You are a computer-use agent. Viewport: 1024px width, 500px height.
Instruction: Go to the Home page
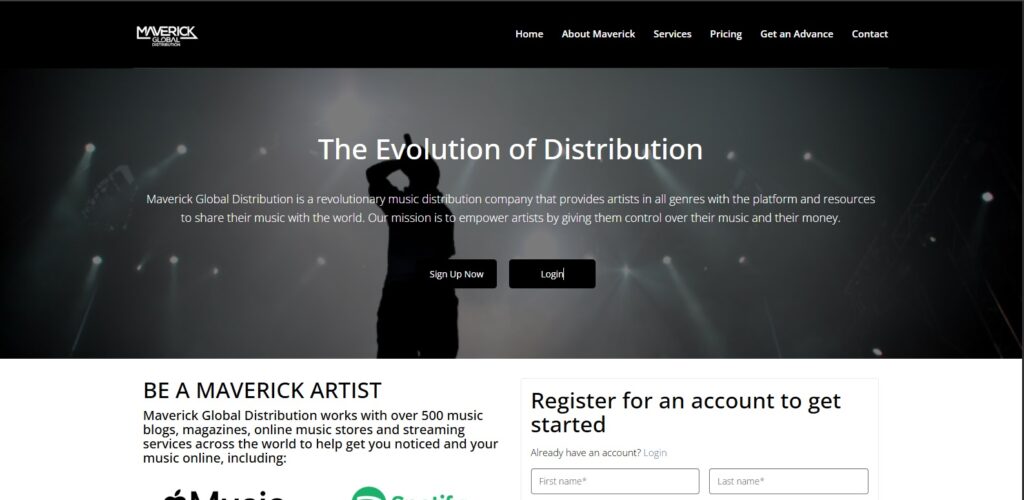(x=529, y=34)
